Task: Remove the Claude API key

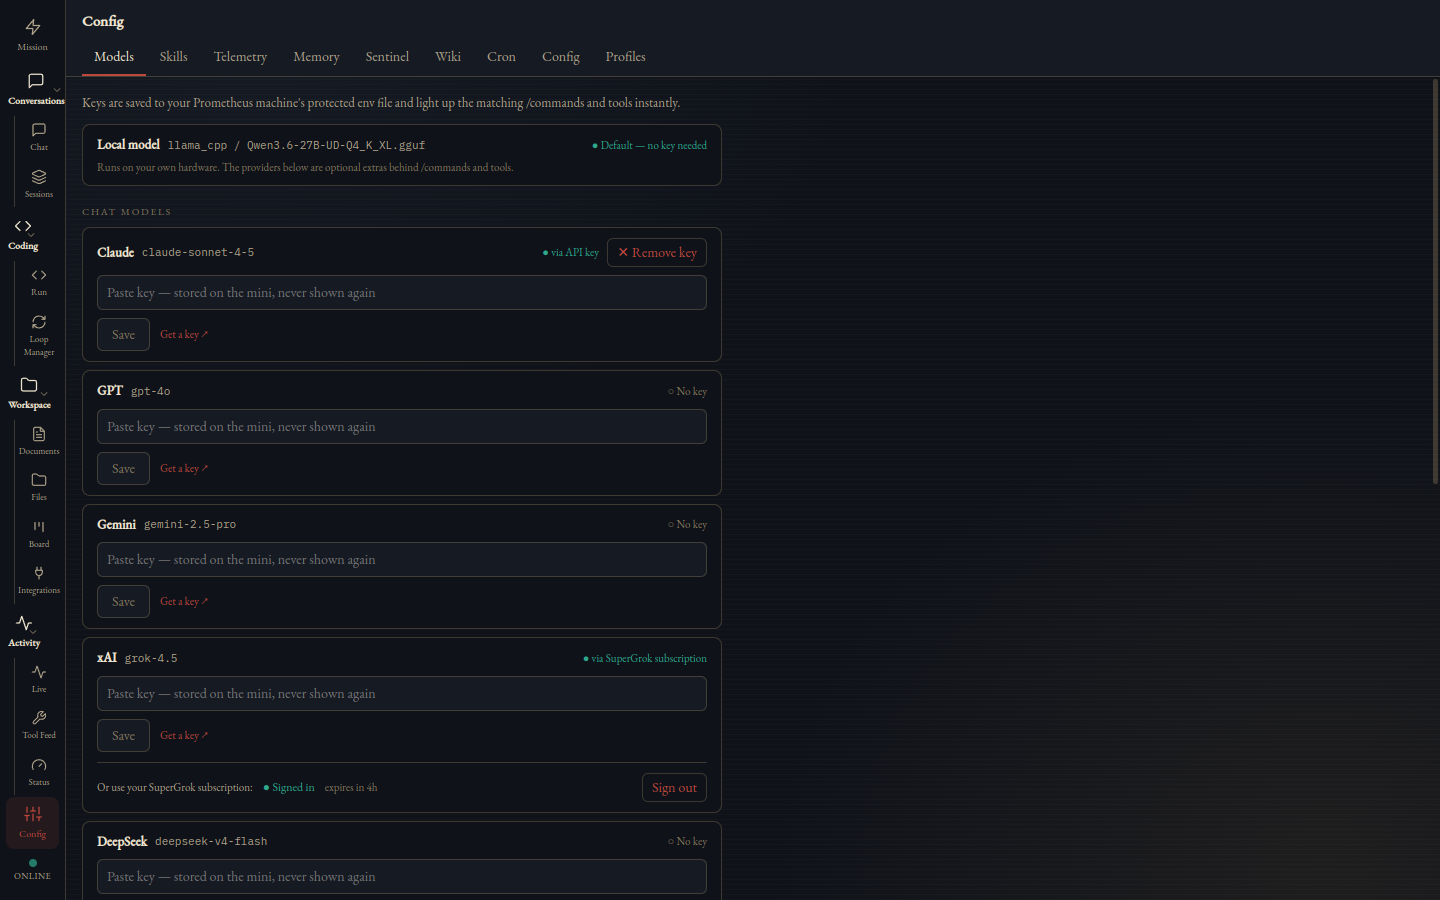Action: (x=657, y=252)
